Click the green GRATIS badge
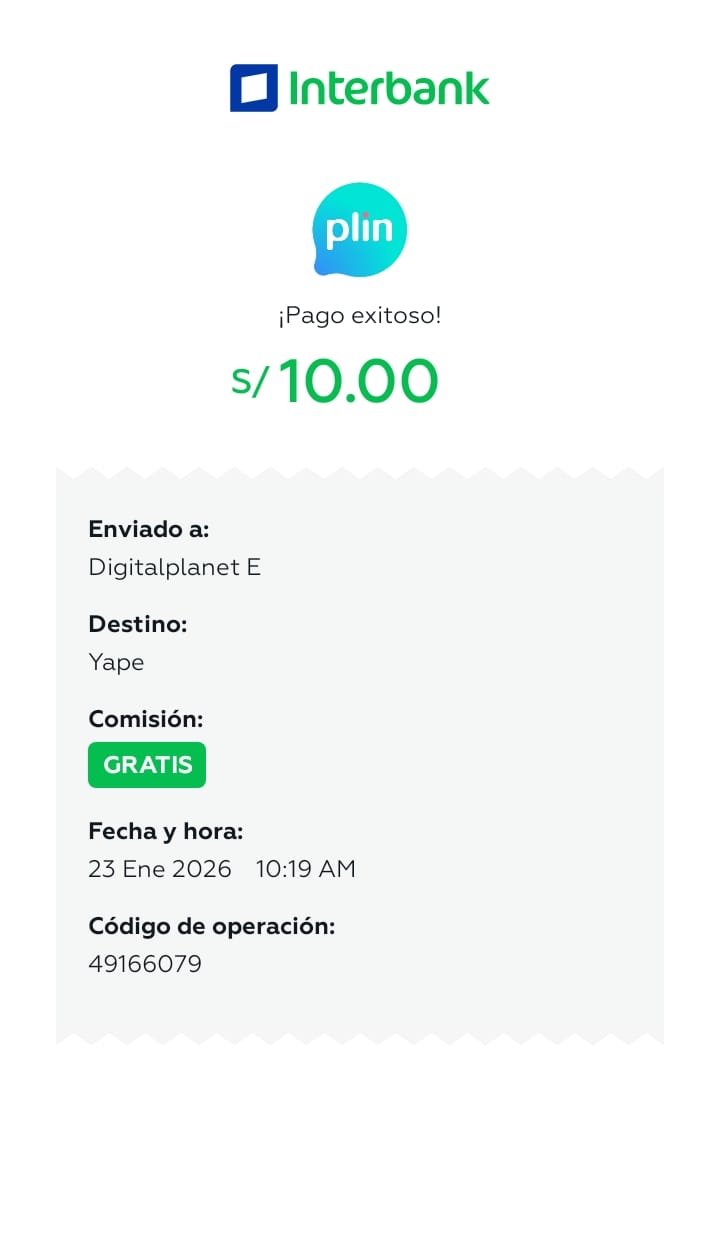Screen dimensions: 720x1246 147,765
